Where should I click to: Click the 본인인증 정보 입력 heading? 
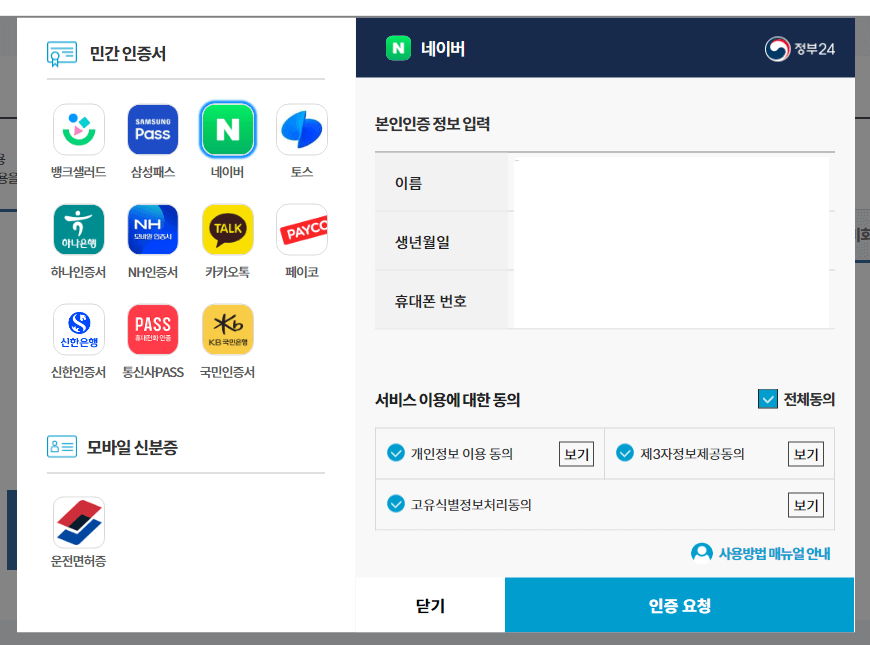[x=432, y=124]
